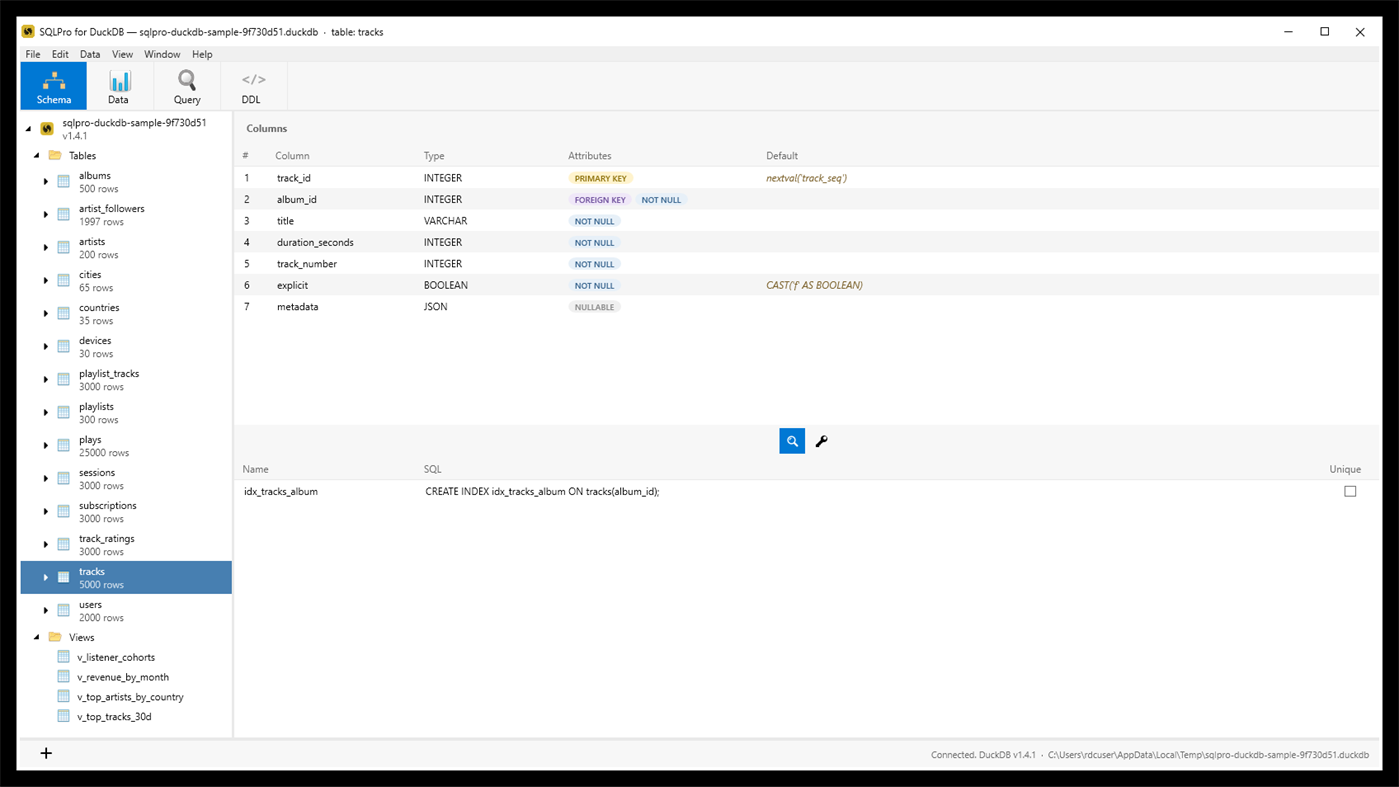Expand the playlists table node
Image resolution: width=1399 pixels, height=787 pixels.
pos(46,413)
